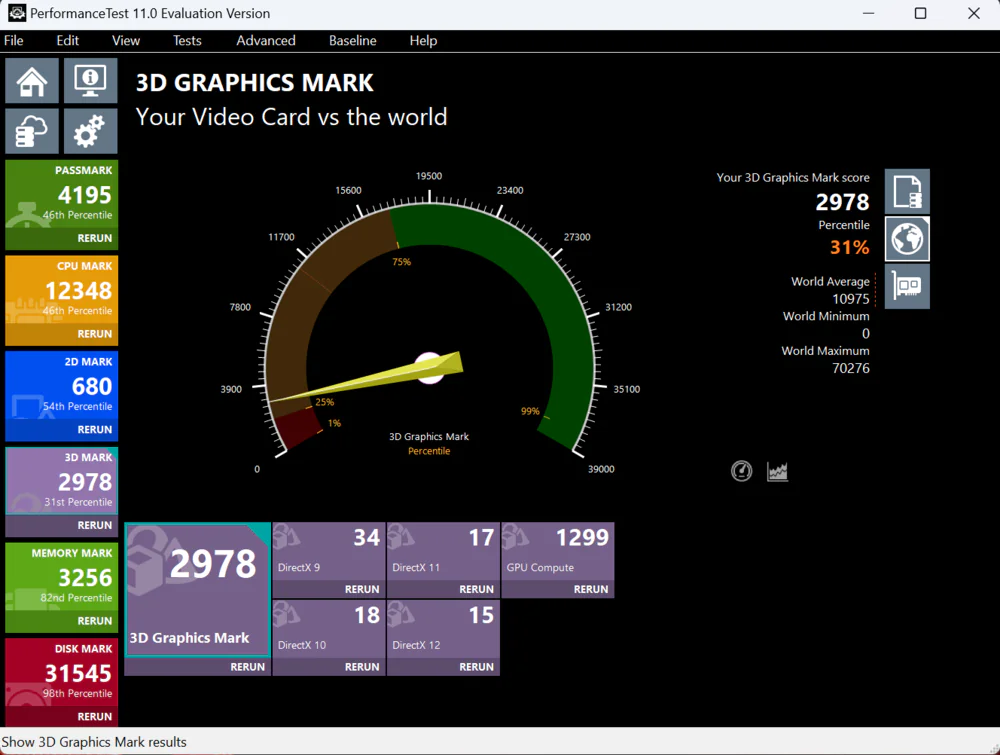Viewport: 1000px width, 755px height.
Task: Select the large 3D Graphics Mark tile
Action: (x=198, y=590)
